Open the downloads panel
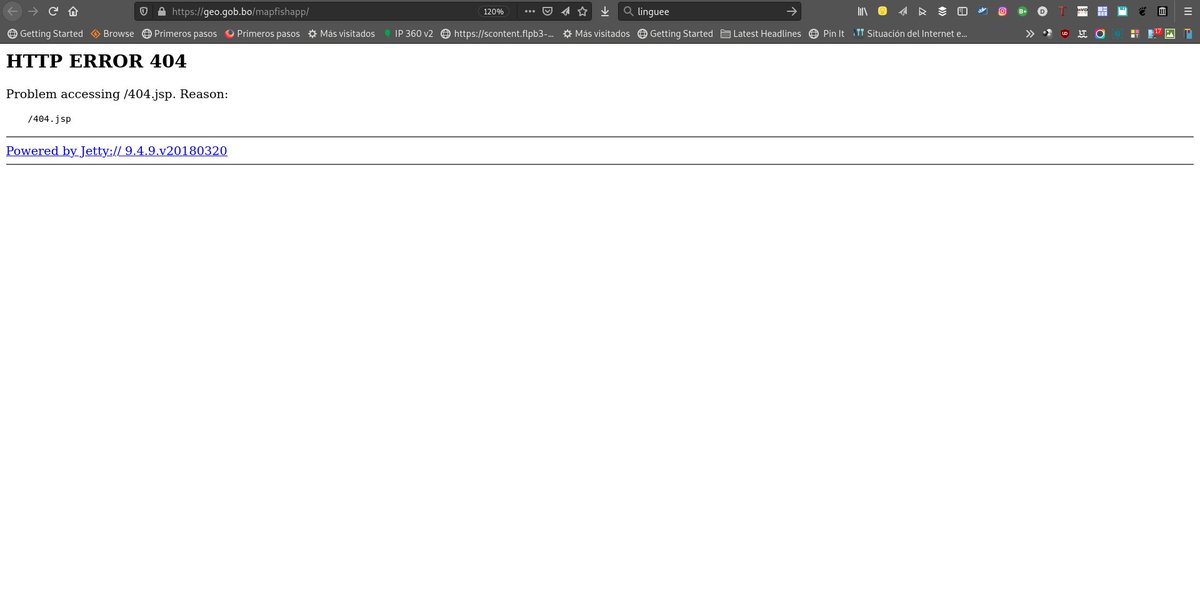This screenshot has width=1200, height=592. (605, 11)
